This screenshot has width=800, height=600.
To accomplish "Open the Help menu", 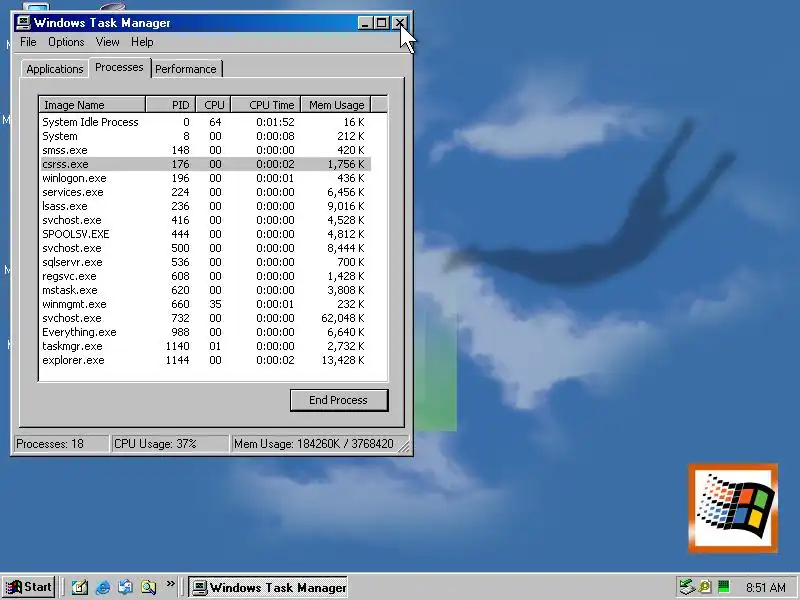I will pos(142,42).
